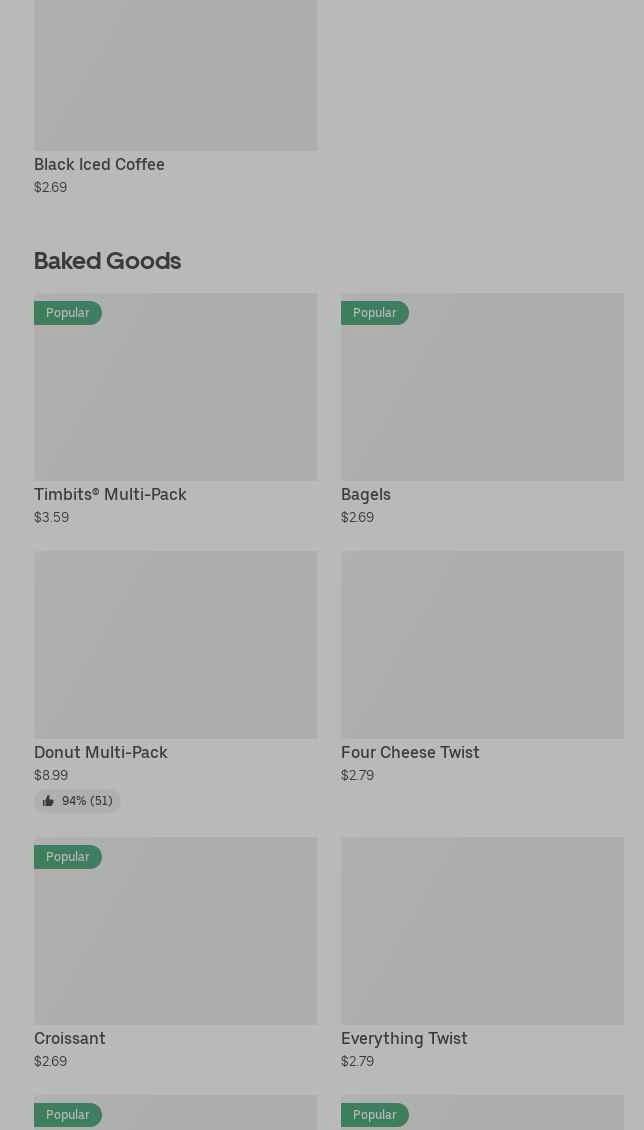Click the thumbs-up icon on the 94% rating
Viewport: 644px width, 1130px height.
click(x=48, y=801)
